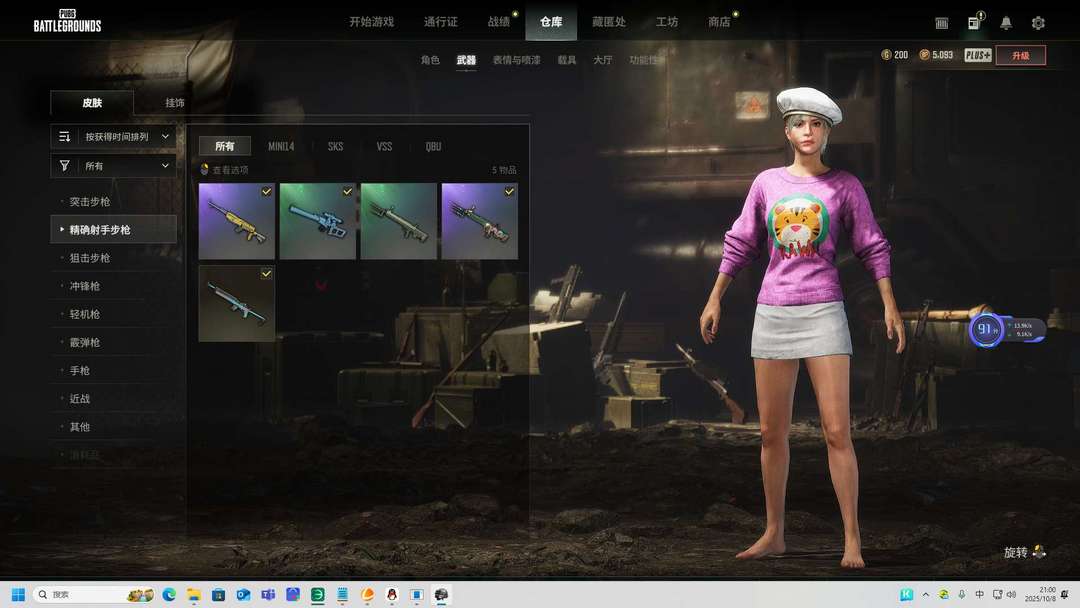Select the 手枪 category
Image resolution: width=1080 pixels, height=608 pixels.
coord(114,370)
